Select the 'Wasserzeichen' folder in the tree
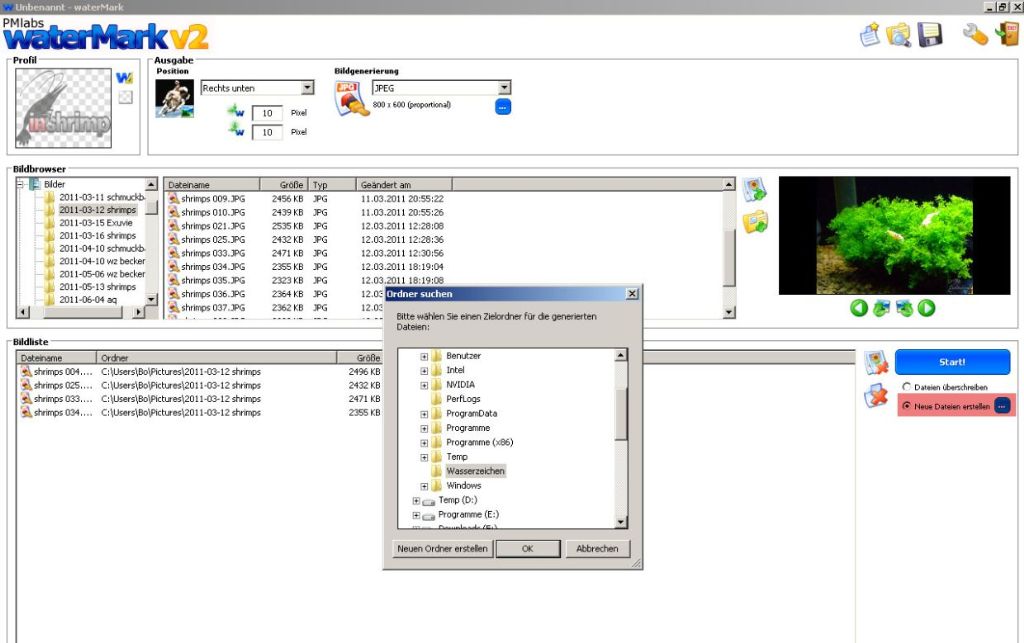The image size is (1024, 643). (475, 471)
